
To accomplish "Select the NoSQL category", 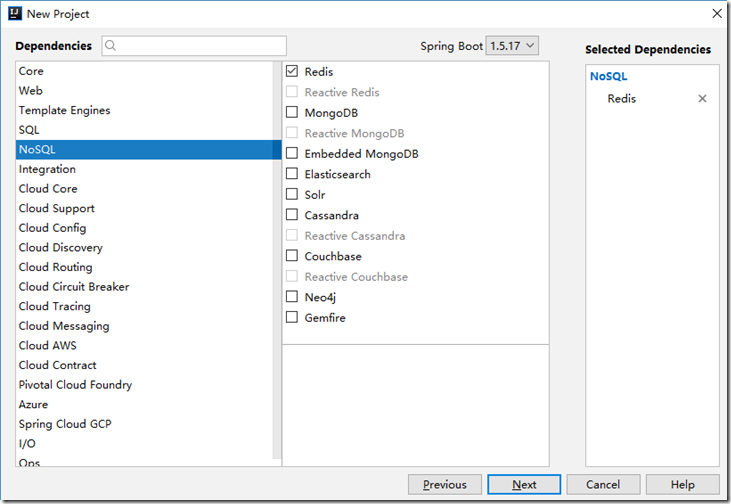I will [x=148, y=149].
